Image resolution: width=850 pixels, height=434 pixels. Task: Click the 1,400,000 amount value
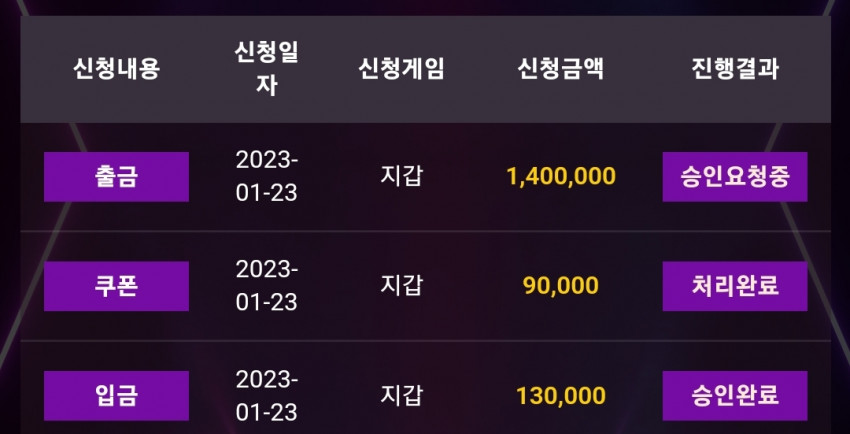tap(561, 177)
